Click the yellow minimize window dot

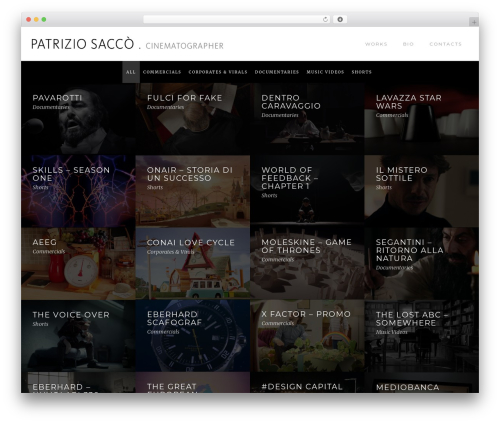(36, 19)
